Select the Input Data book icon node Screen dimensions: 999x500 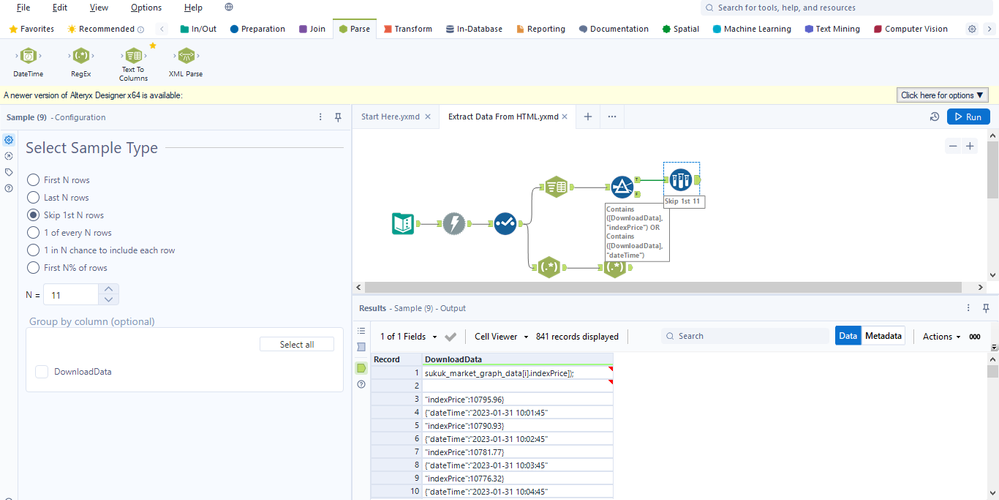coord(403,224)
